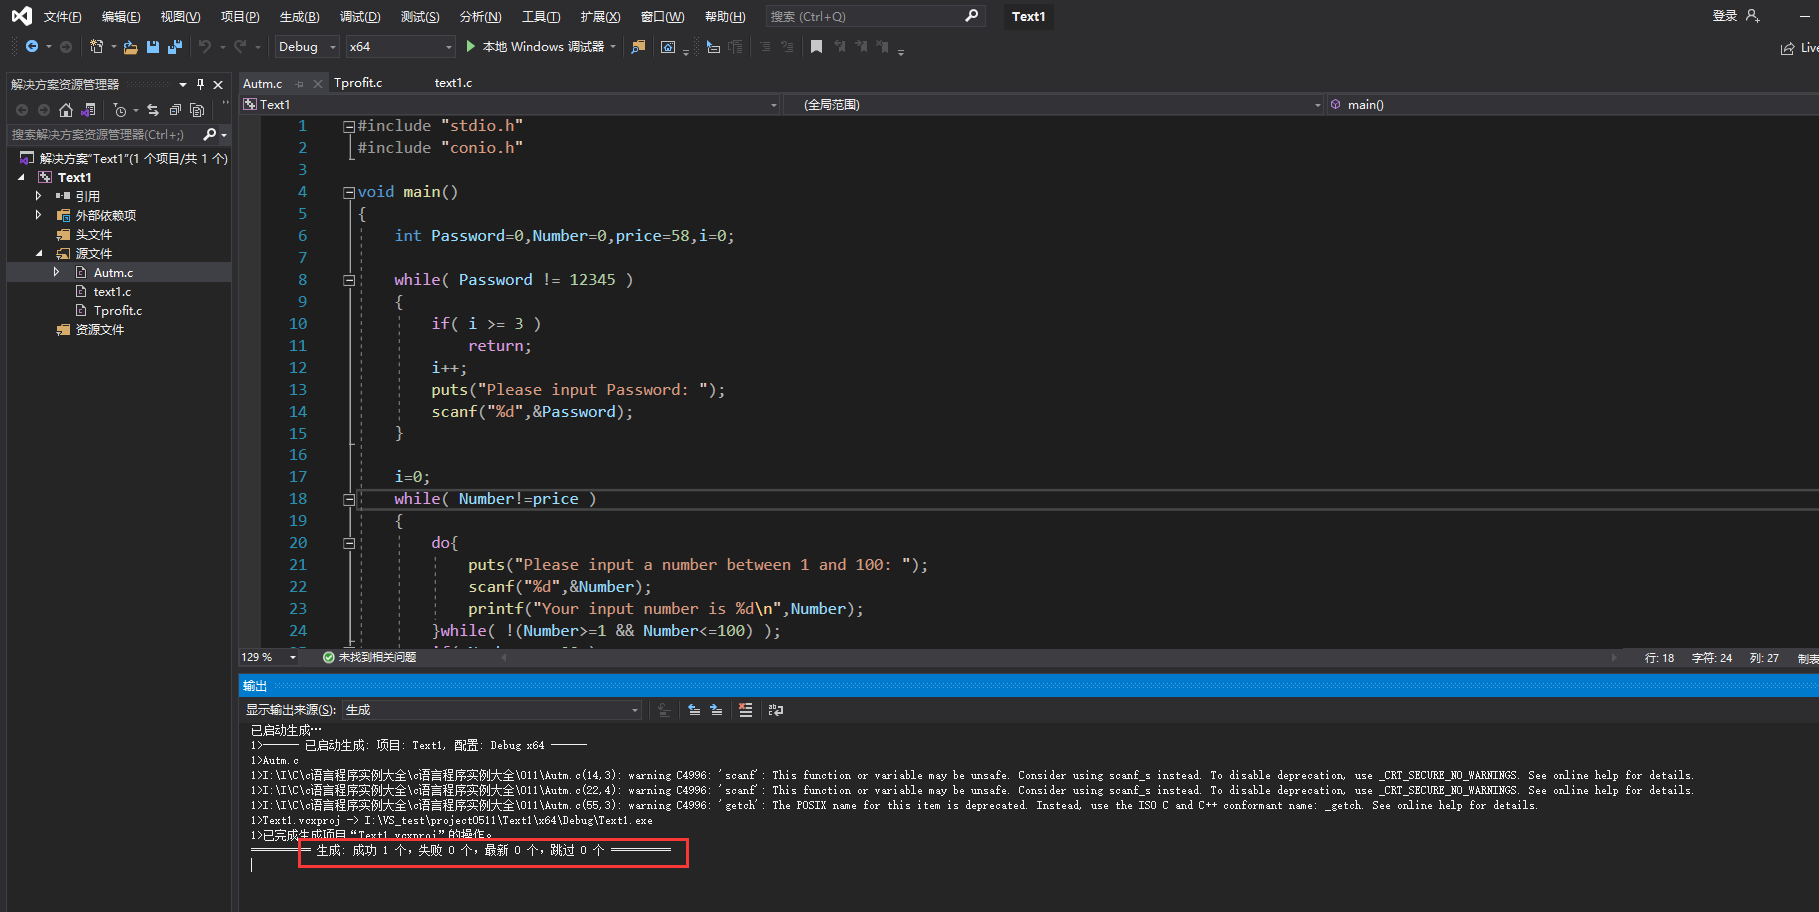Screen dimensions: 1819x912
Task: Collapse the while( Password != 12345 ) block
Action: click(x=348, y=280)
